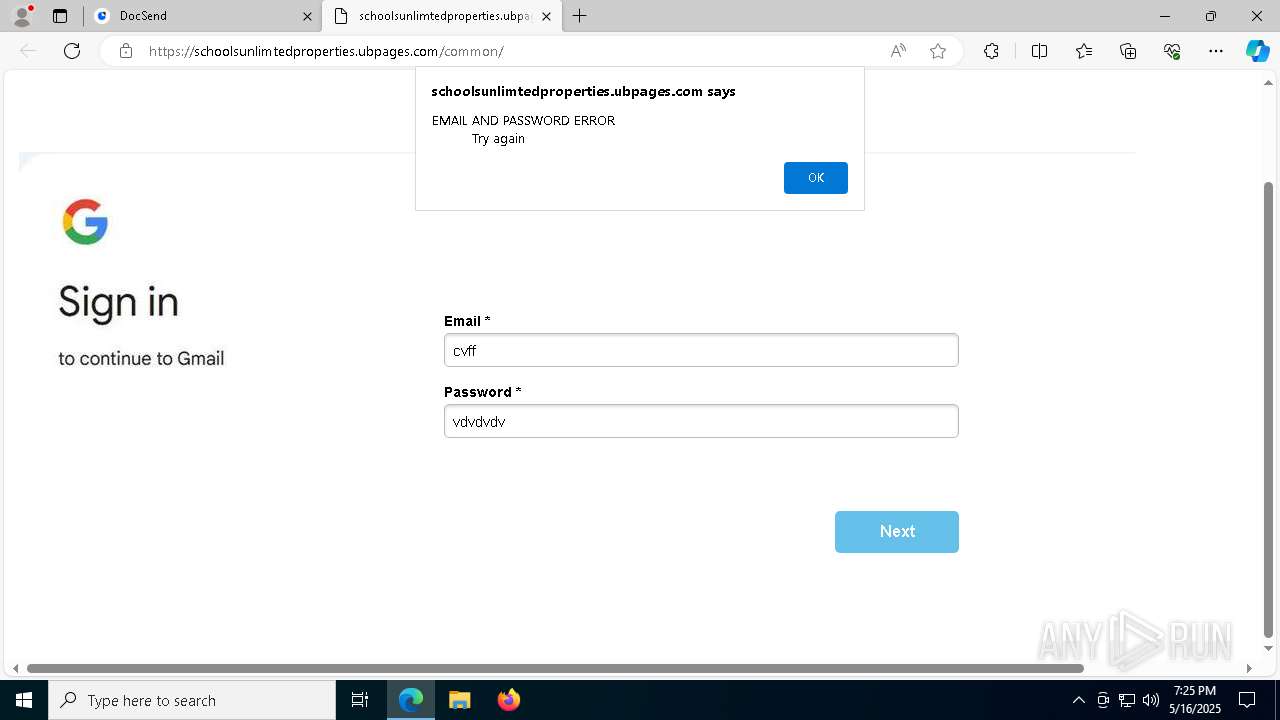The image size is (1280, 720).
Task: Restore down the browser window
Action: (1211, 16)
